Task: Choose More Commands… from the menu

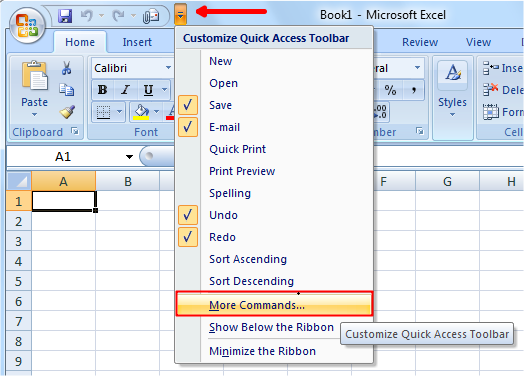Action: click(274, 304)
